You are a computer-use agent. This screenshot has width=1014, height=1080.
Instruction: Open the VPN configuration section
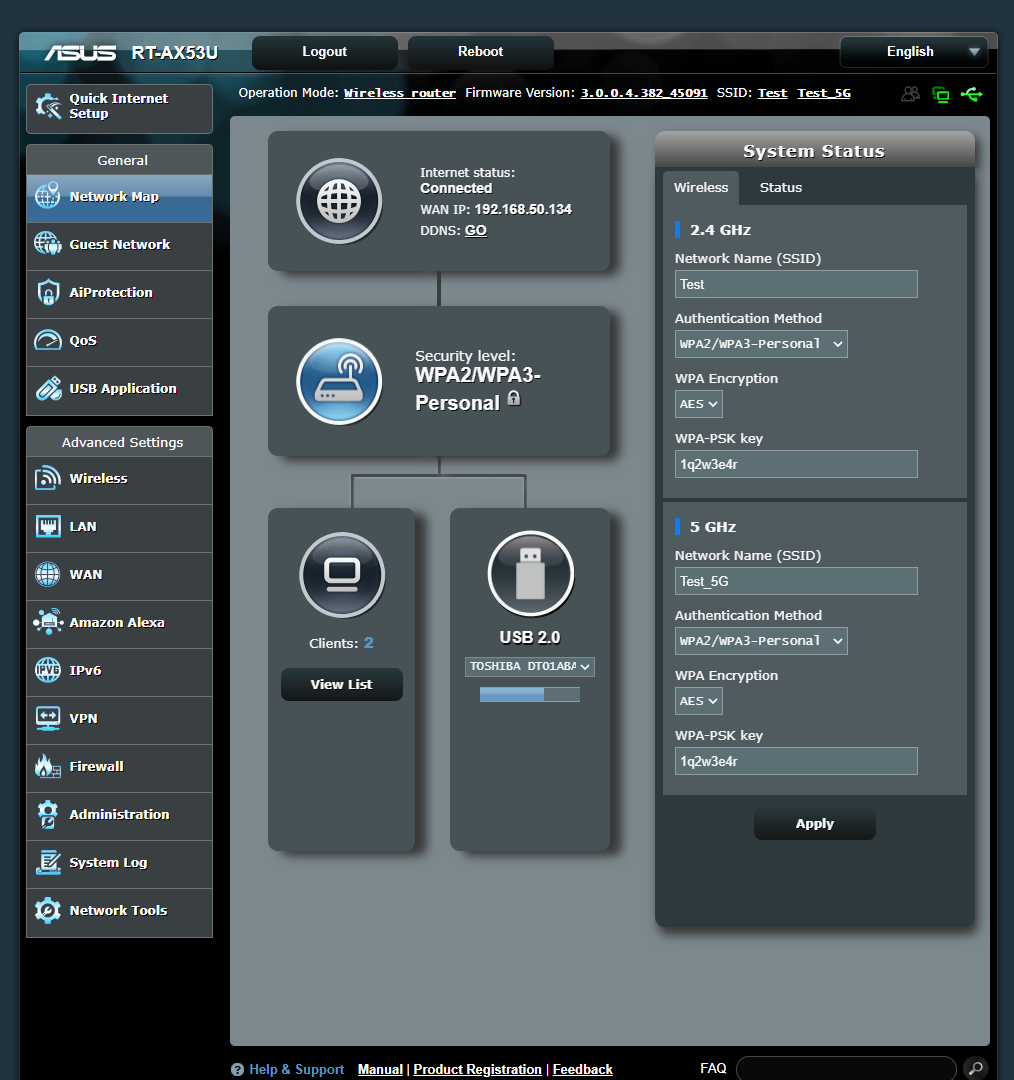click(85, 720)
